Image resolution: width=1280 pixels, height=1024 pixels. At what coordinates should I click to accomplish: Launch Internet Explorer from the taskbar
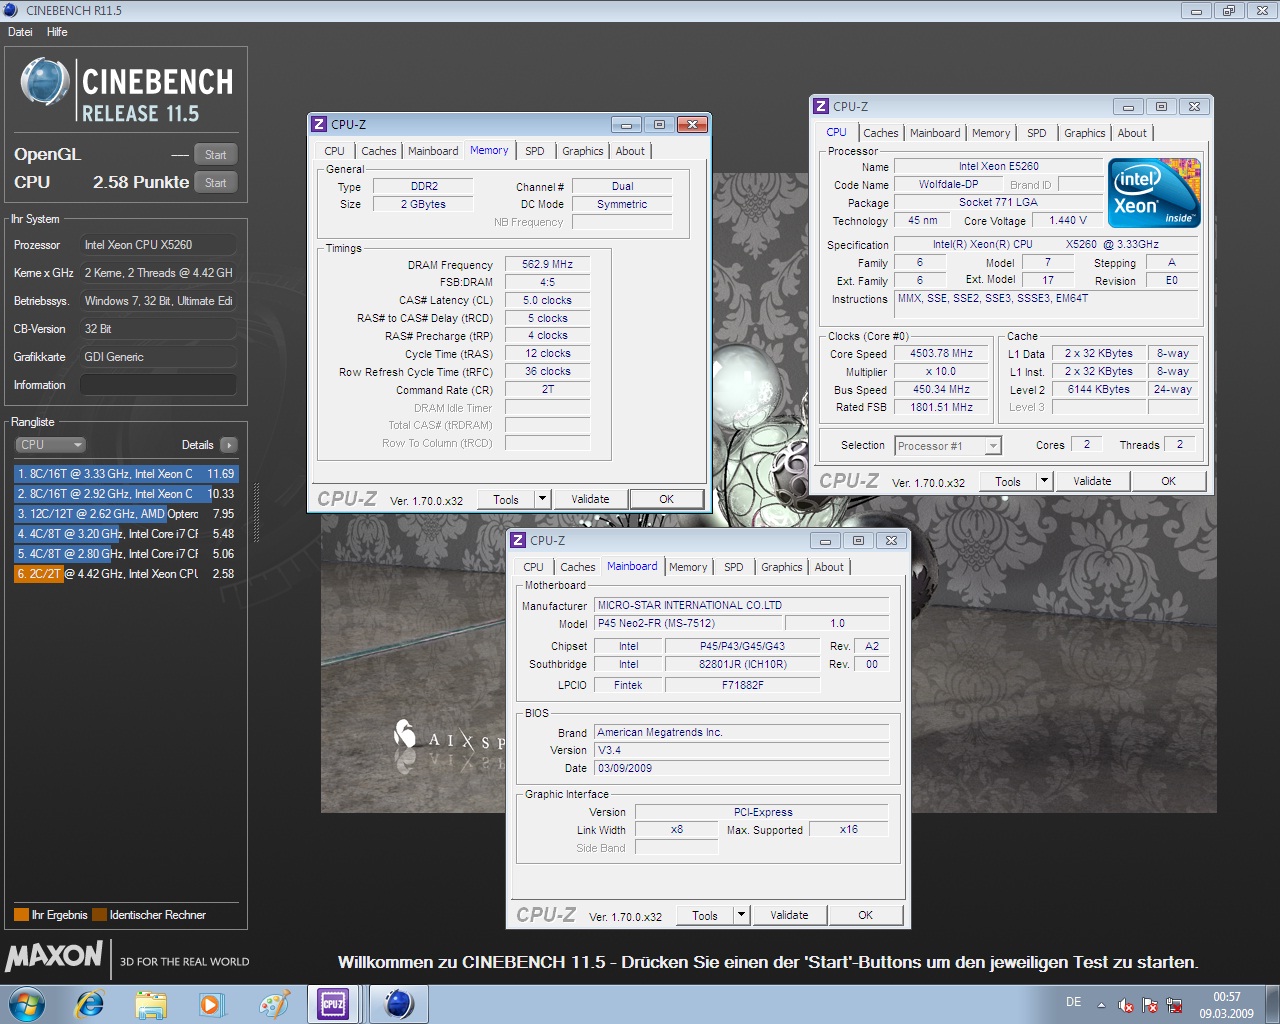pyautogui.click(x=90, y=1004)
